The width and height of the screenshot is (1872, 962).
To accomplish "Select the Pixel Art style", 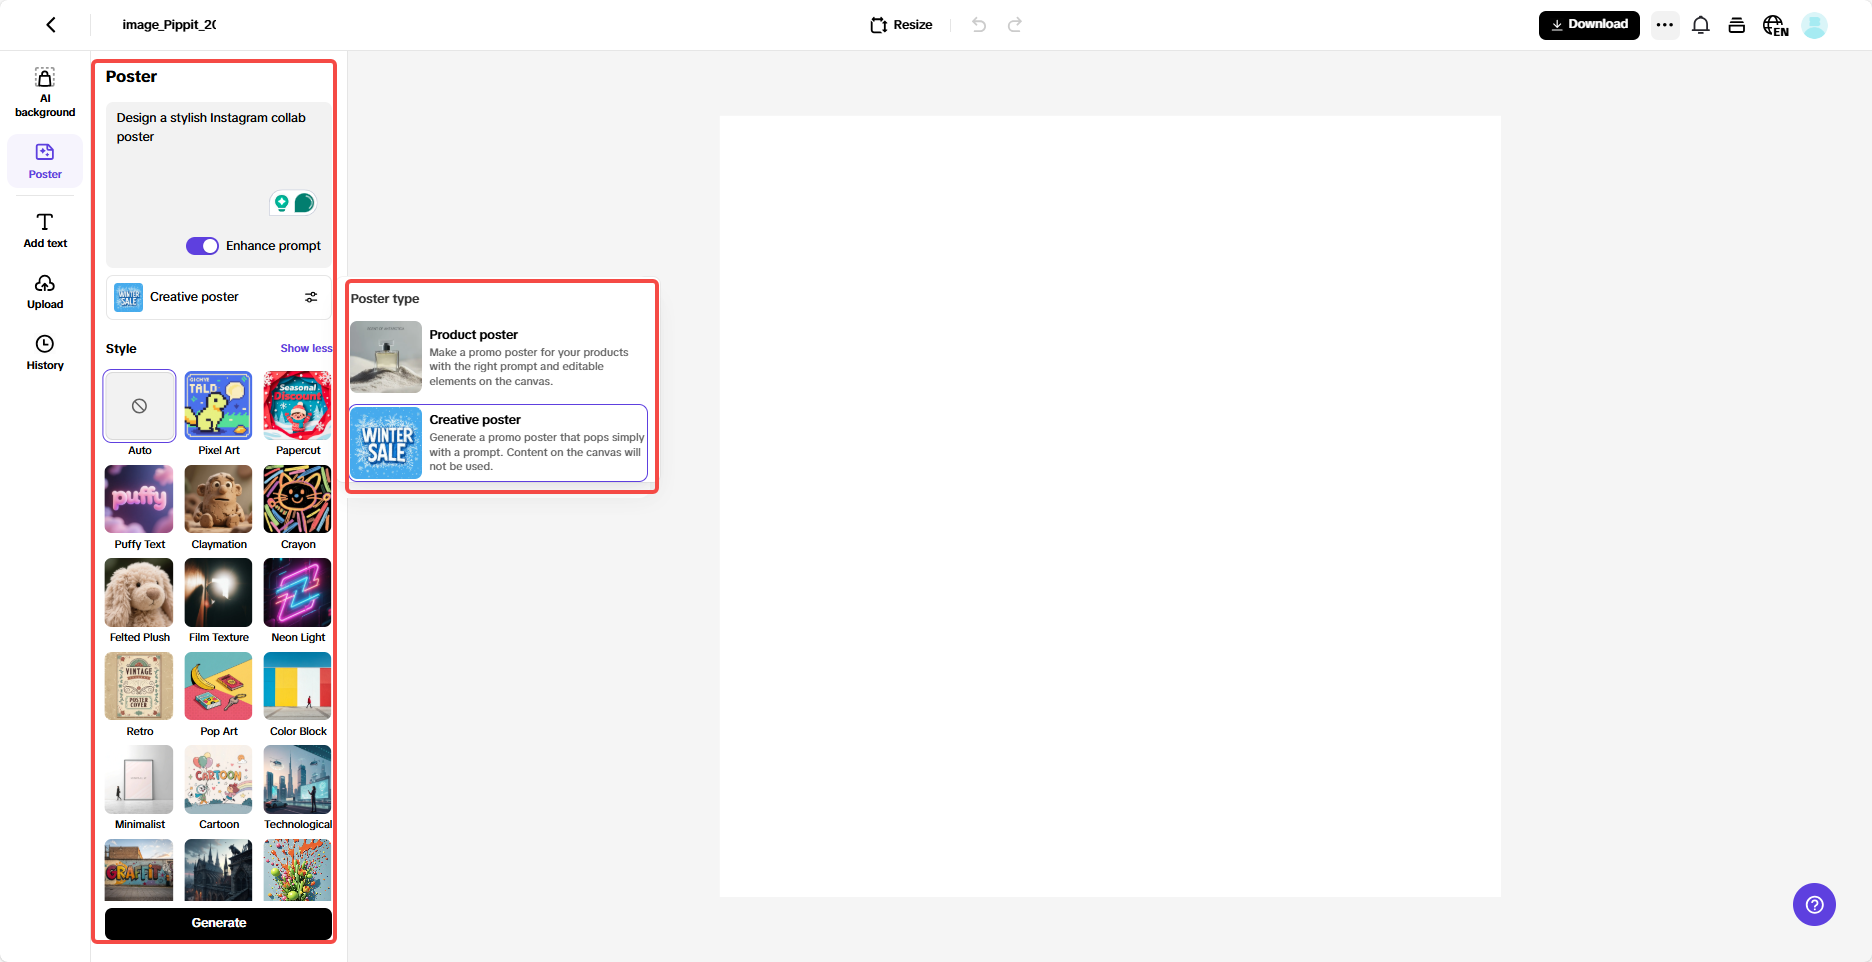I will click(218, 406).
